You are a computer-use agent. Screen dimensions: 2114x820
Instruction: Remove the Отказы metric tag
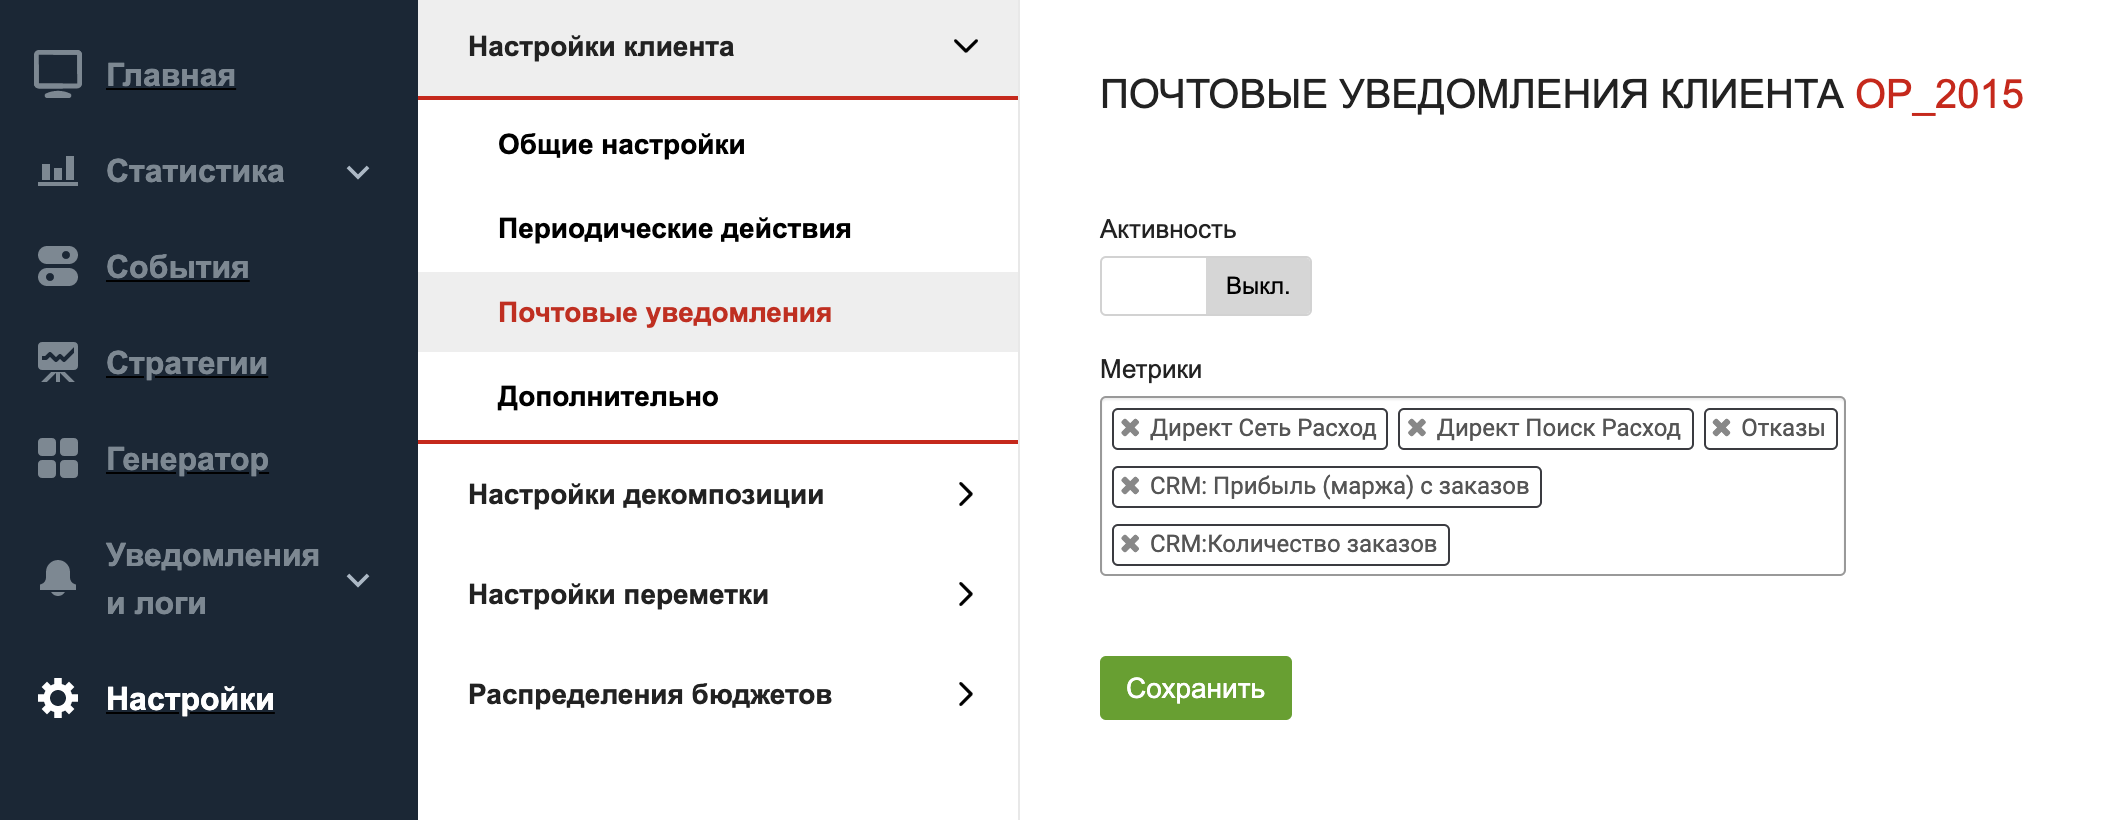coord(1722,428)
